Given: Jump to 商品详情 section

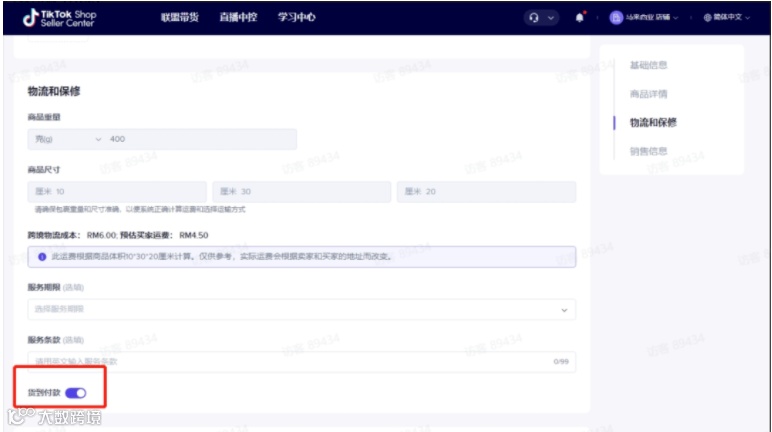Looking at the screenshot, I should click(x=648, y=94).
